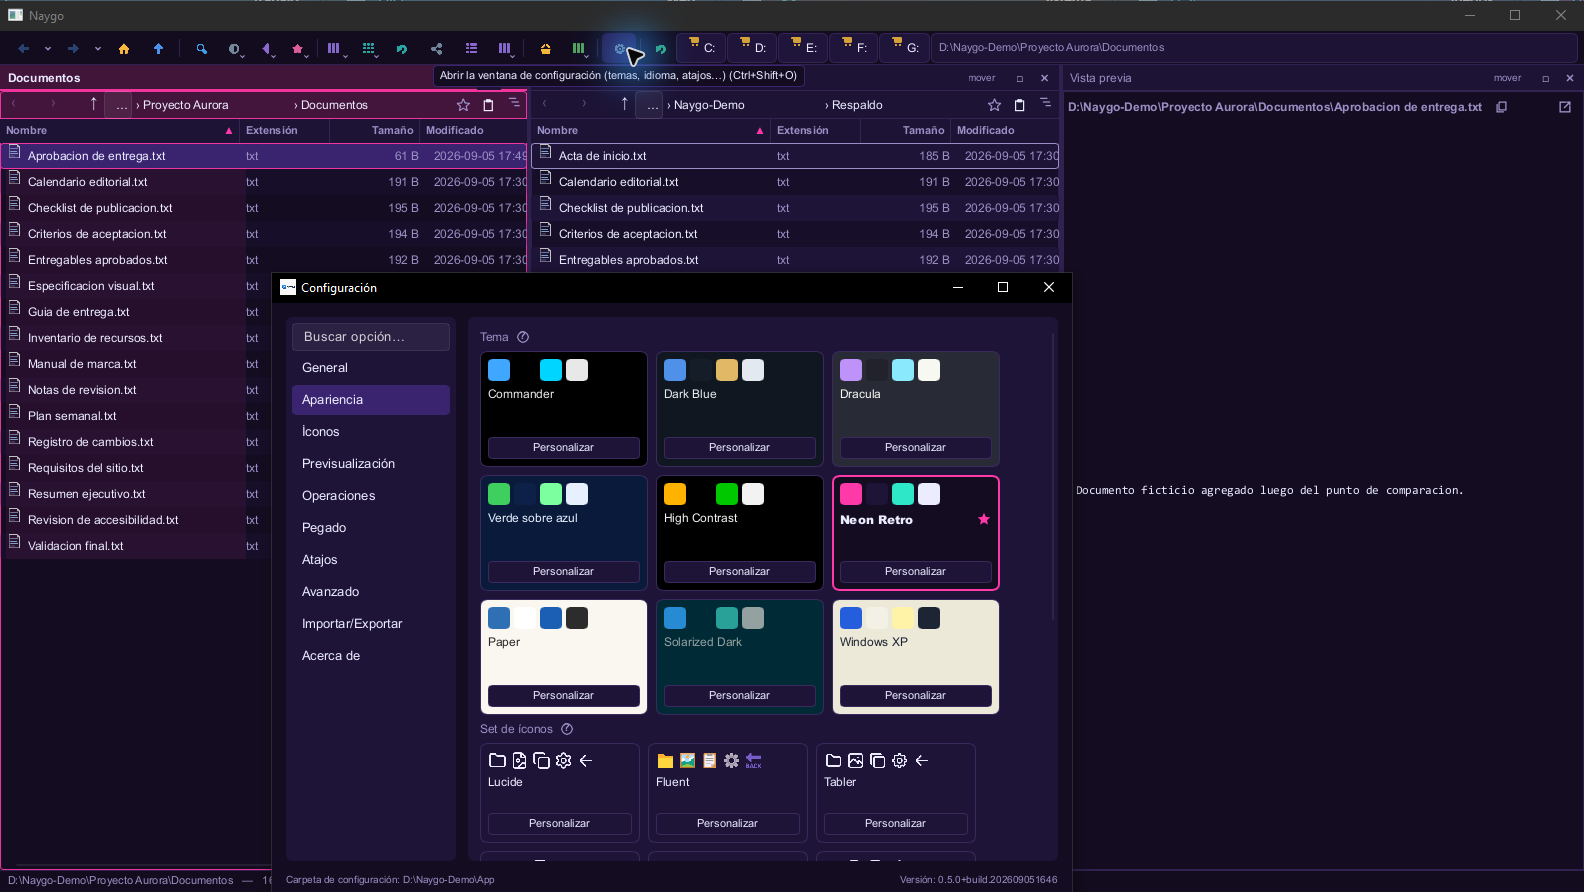Sort Documentos panel by Nombre column
This screenshot has width=1584, height=892.
click(x=120, y=130)
